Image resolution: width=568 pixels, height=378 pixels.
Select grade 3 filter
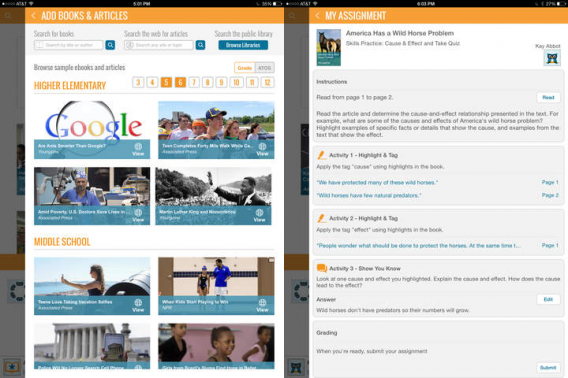[138, 82]
